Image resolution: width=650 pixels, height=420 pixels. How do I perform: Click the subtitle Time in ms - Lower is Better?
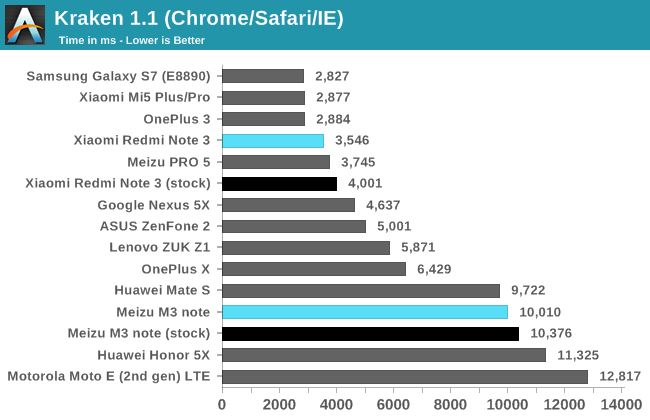(x=132, y=40)
